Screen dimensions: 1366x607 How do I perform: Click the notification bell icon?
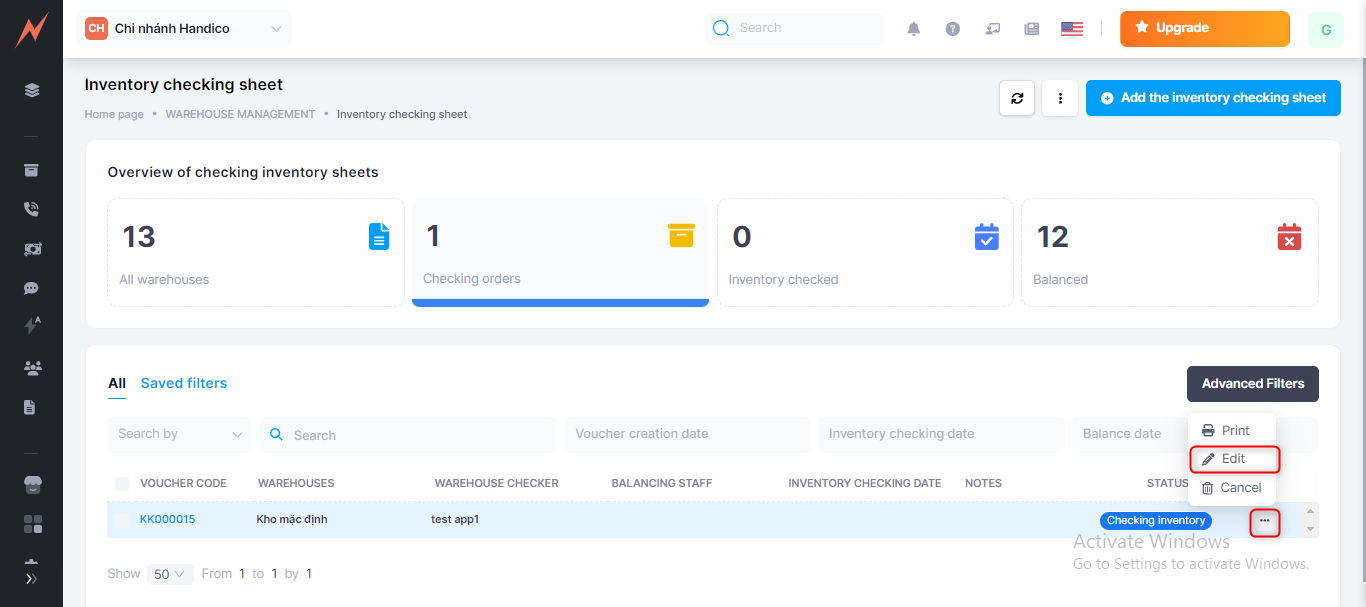[913, 29]
